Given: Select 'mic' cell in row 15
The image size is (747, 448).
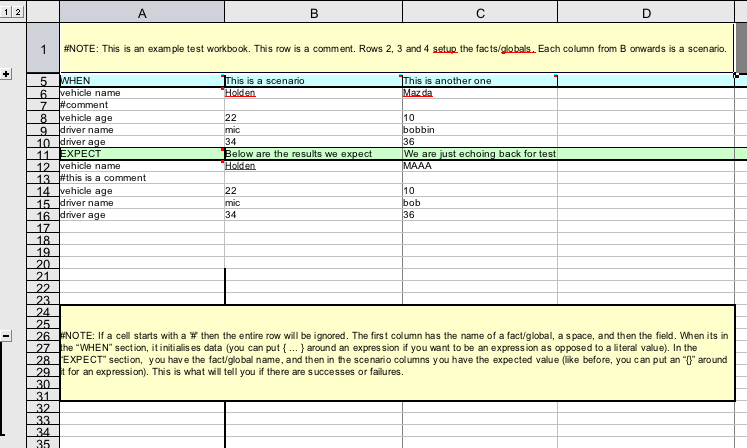Looking at the screenshot, I should 313,203.
